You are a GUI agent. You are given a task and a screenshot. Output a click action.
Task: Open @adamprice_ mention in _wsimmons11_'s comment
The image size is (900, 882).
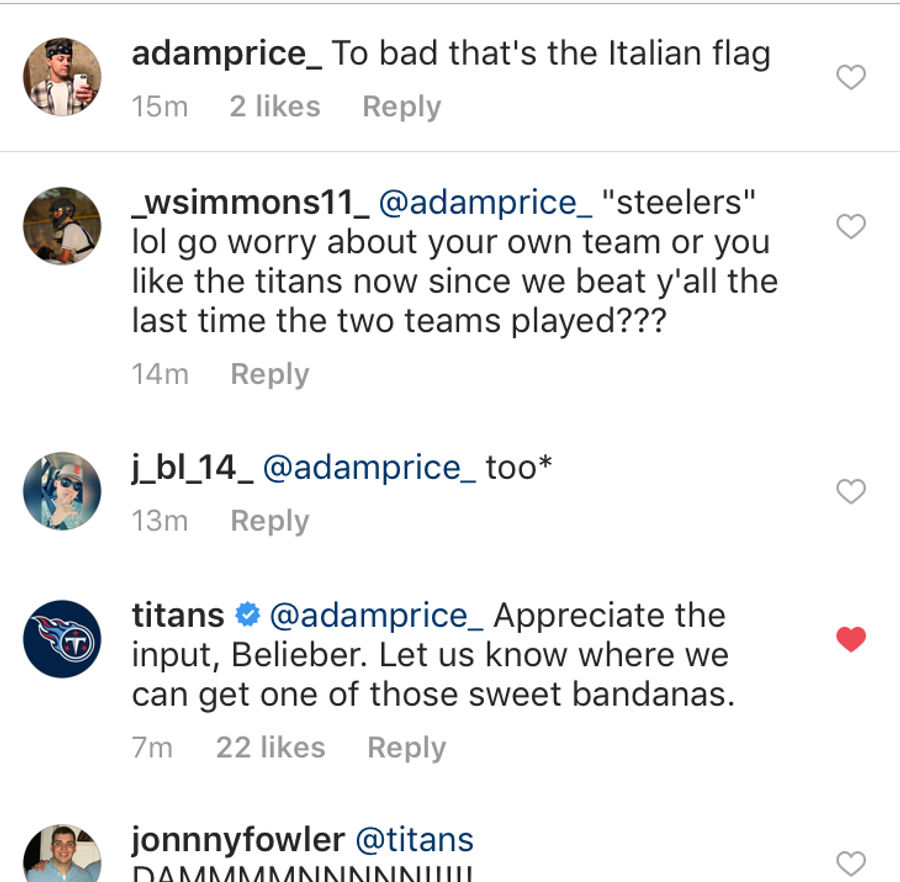tap(486, 203)
